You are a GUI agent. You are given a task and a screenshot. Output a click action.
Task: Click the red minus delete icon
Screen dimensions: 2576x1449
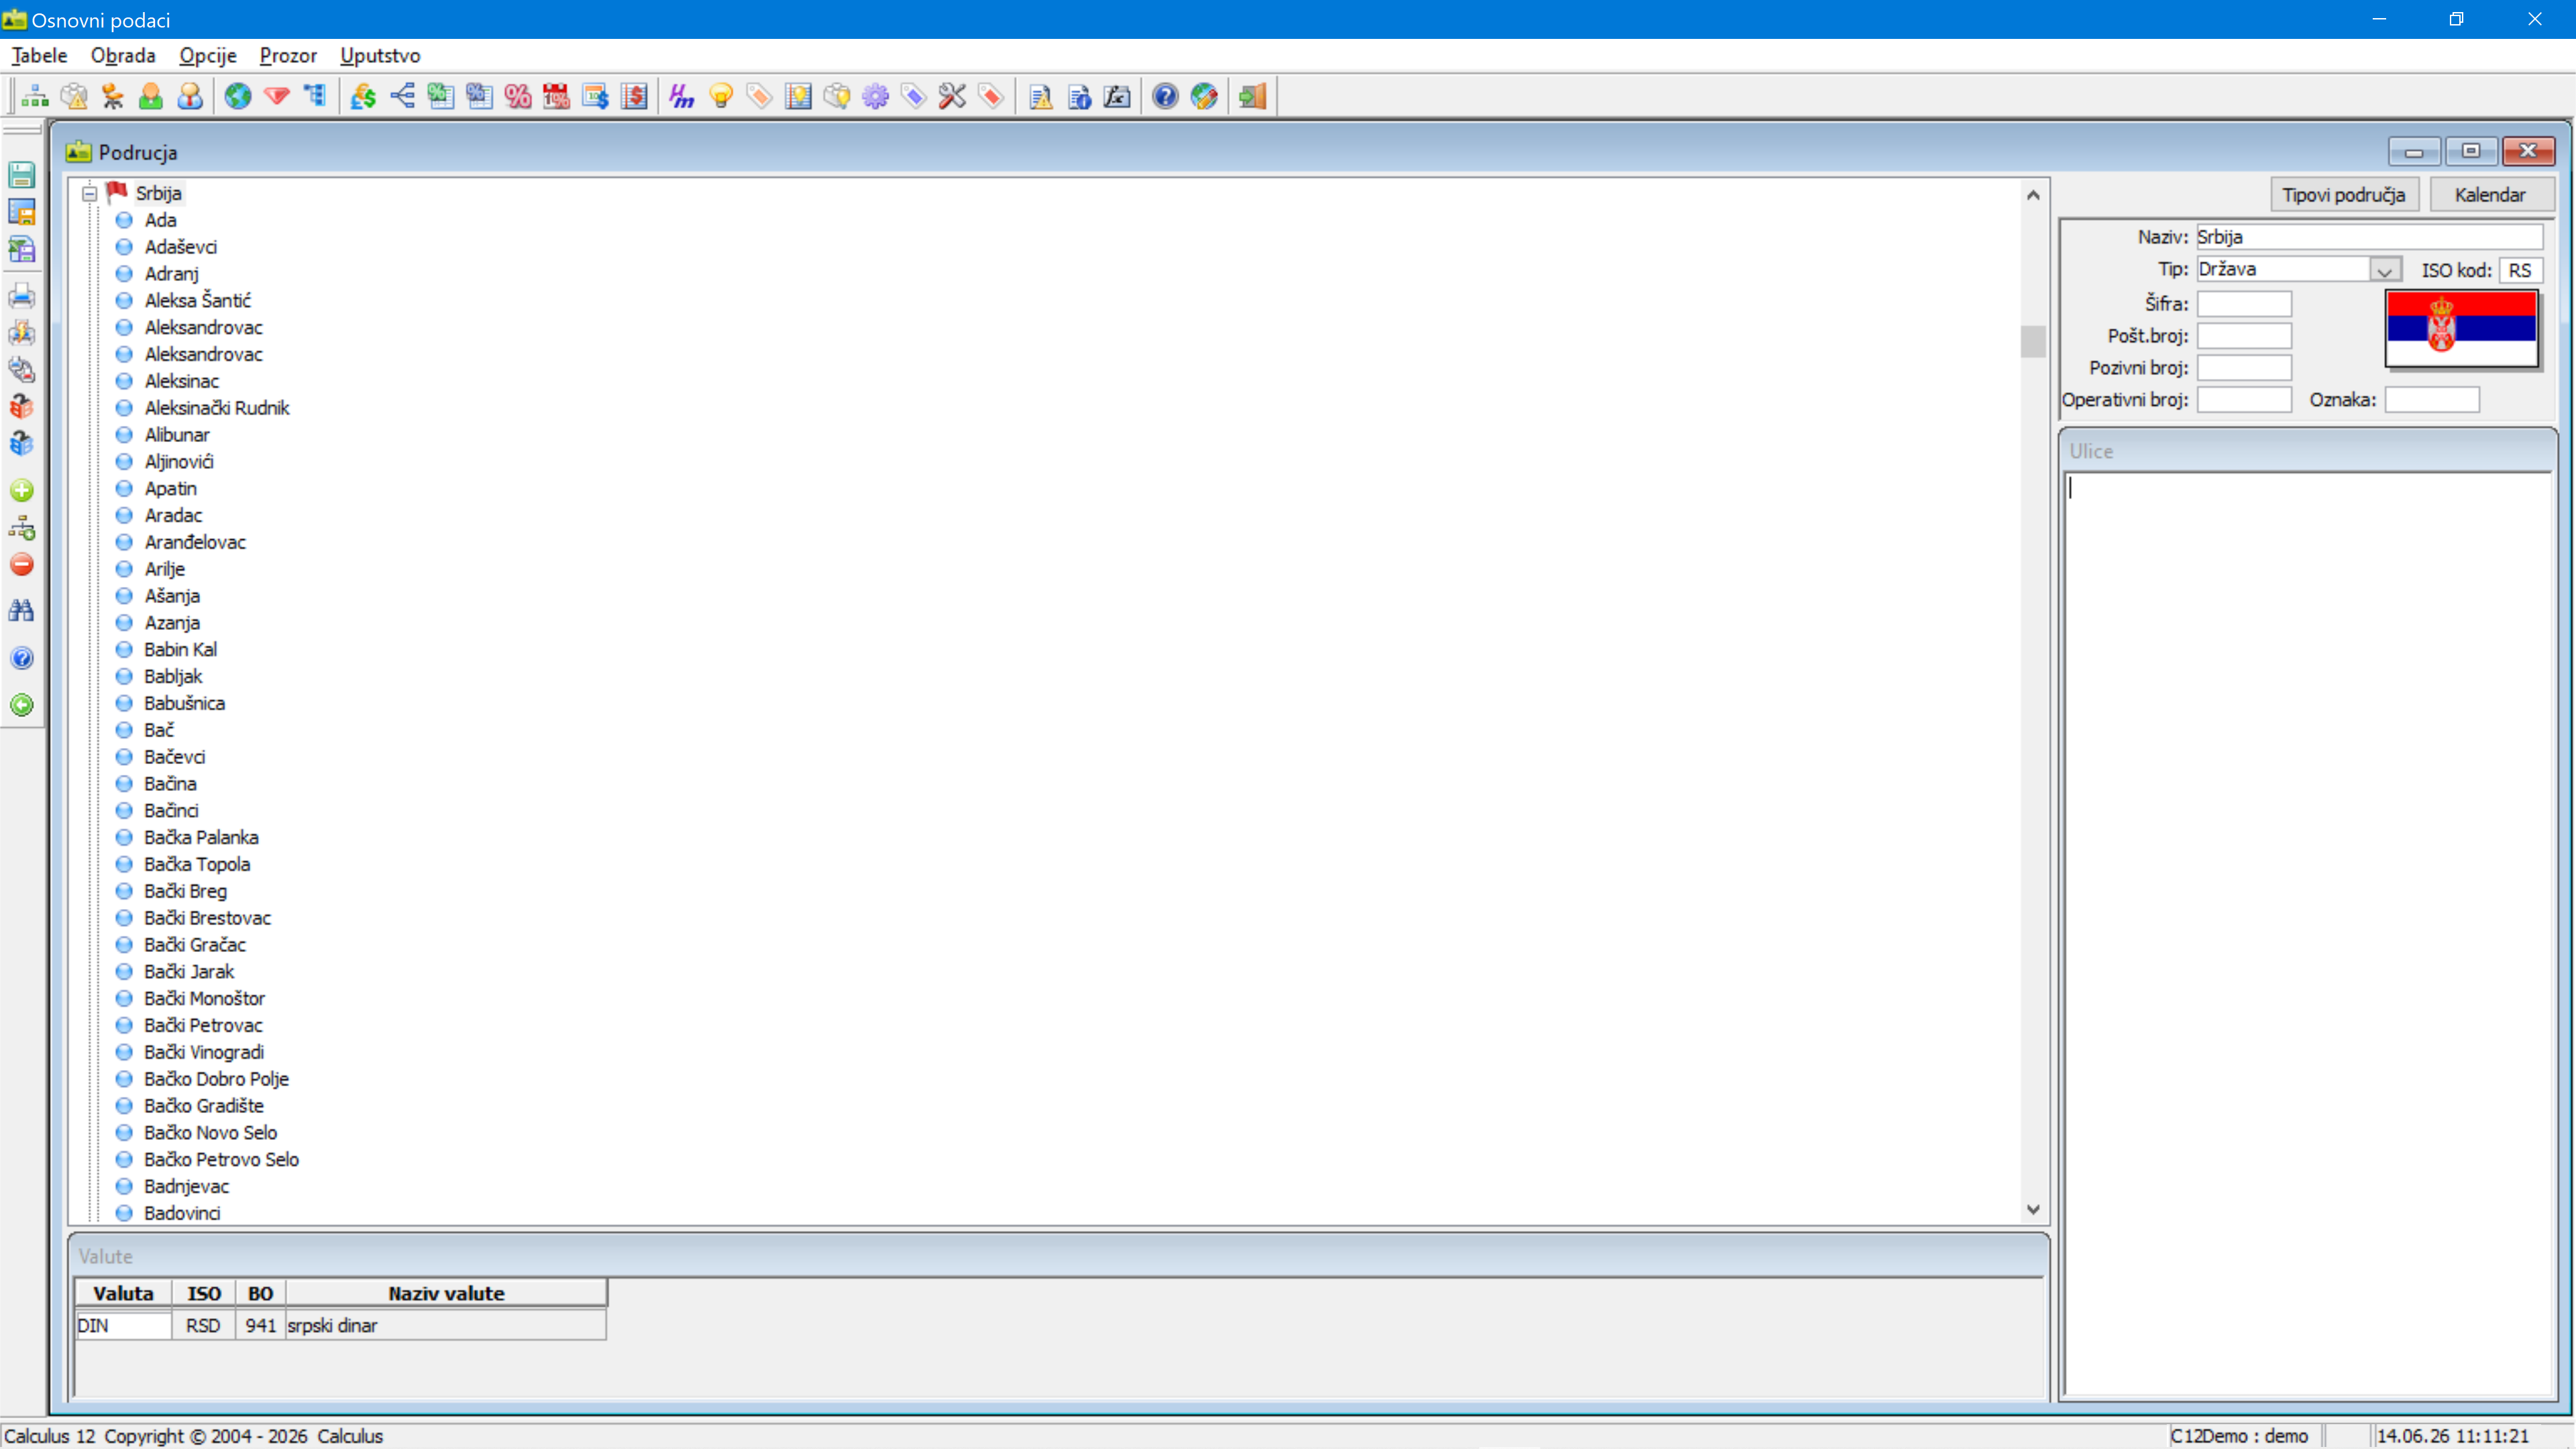click(x=22, y=564)
